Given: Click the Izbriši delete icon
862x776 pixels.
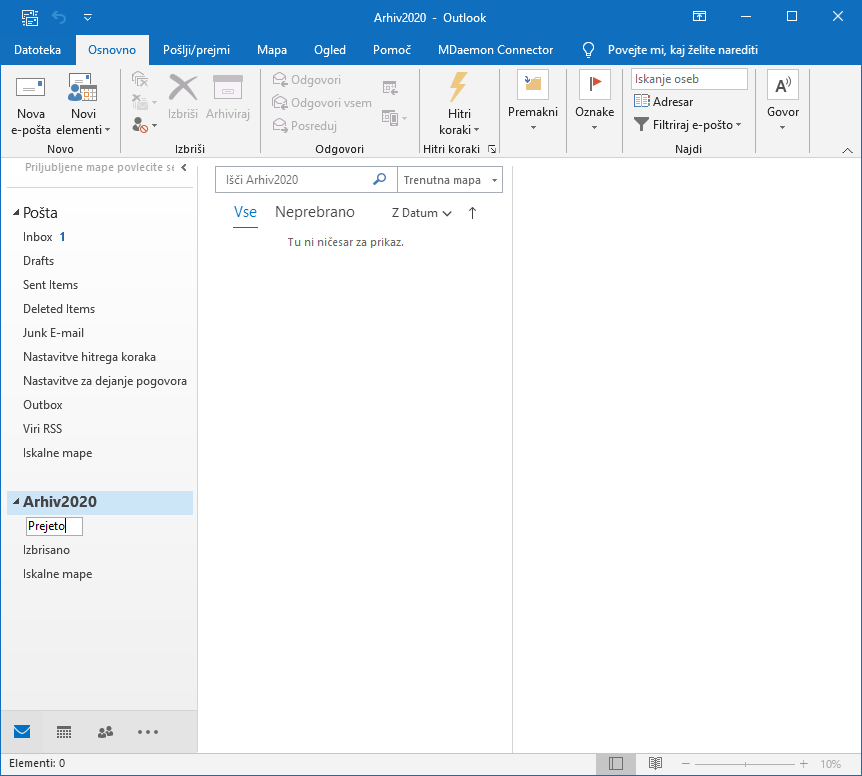Looking at the screenshot, I should 183,97.
